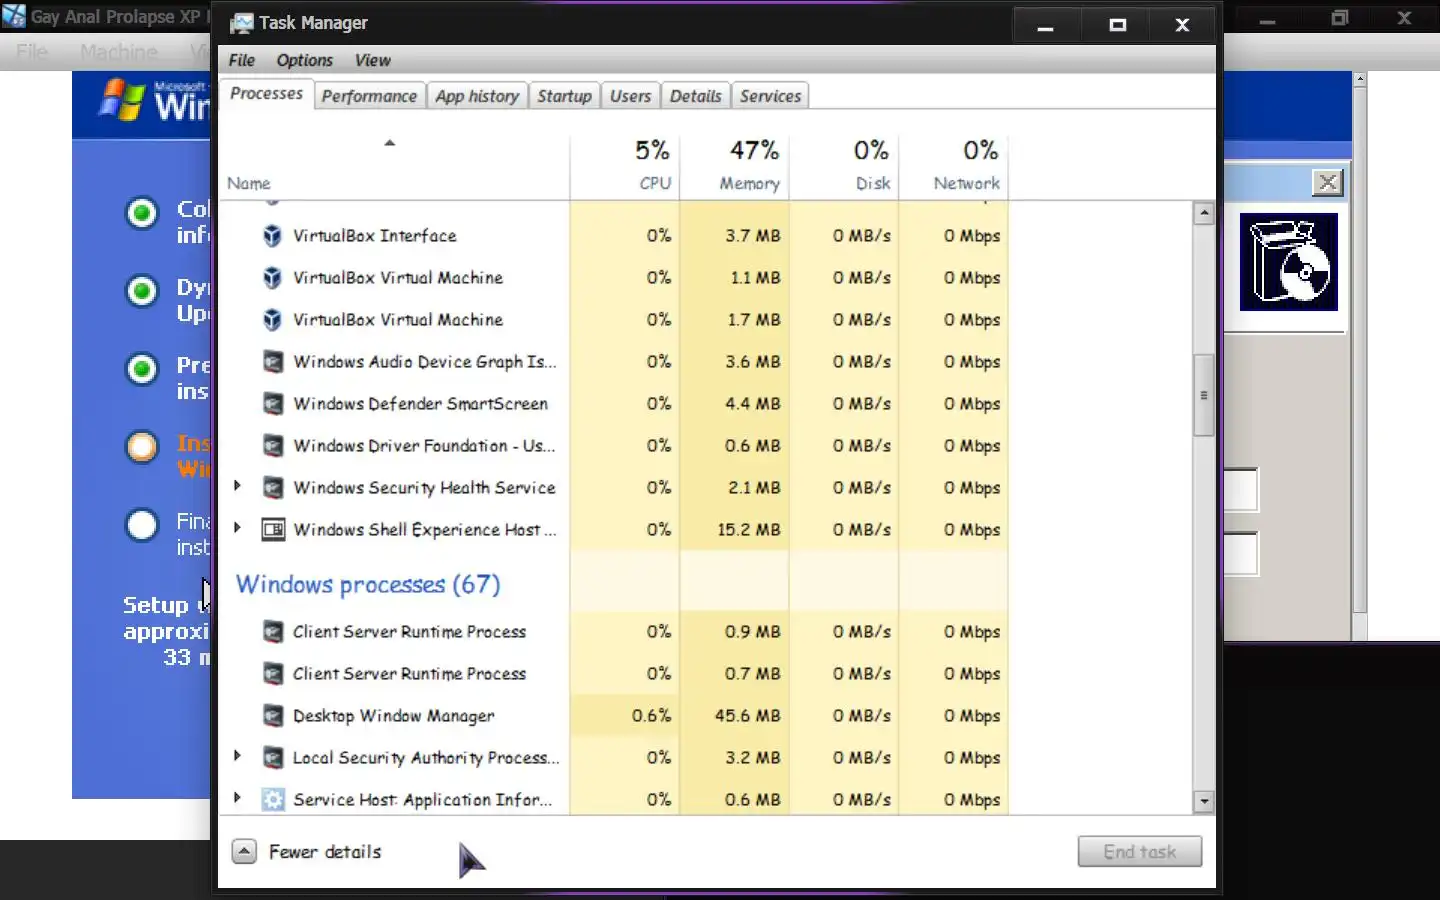Open the File menu in Task Manager

tap(242, 60)
